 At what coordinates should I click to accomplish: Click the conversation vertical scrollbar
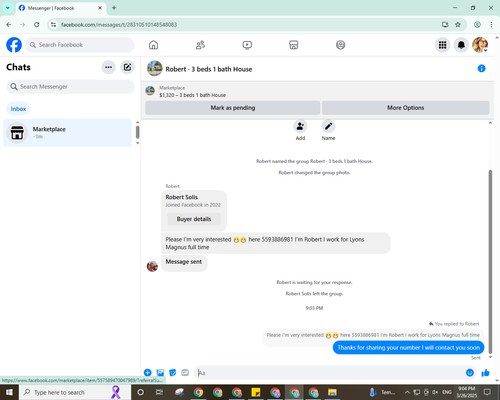click(490, 262)
